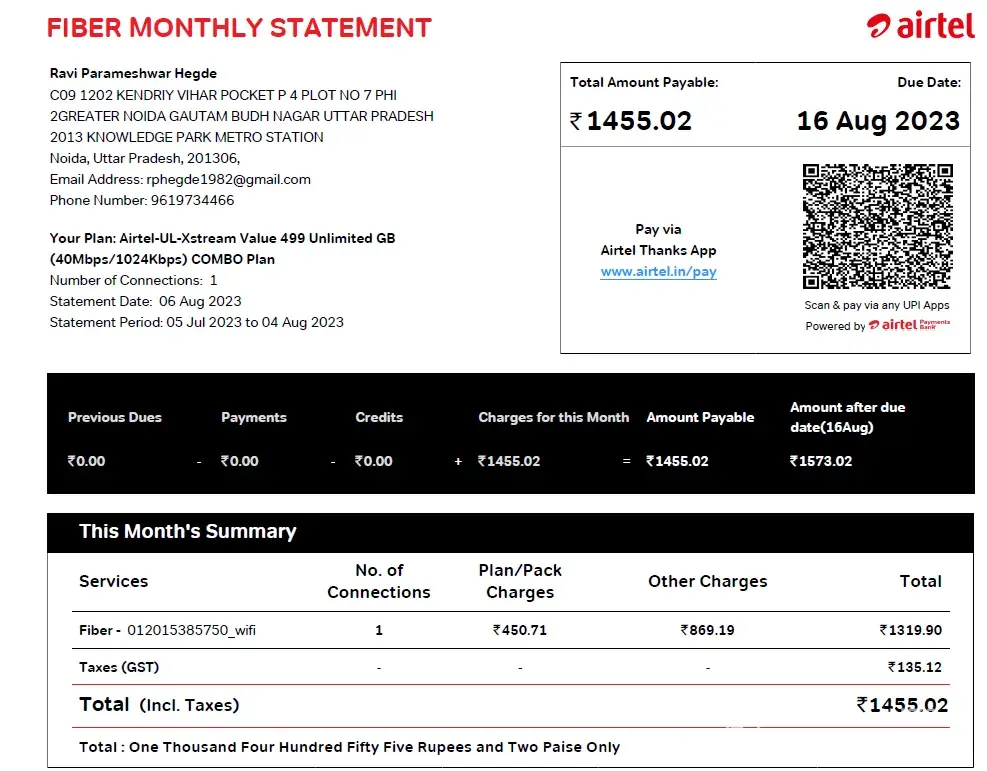Viewport: 987px width, 771px height.
Task: Click the Taxes (GST) amount ₹135.12
Action: point(914,667)
